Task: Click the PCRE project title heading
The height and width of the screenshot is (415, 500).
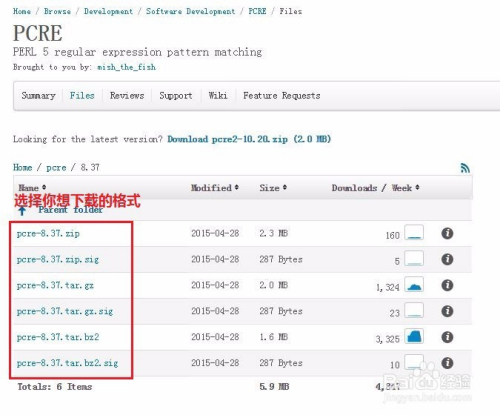Action: pyautogui.click(x=37, y=33)
